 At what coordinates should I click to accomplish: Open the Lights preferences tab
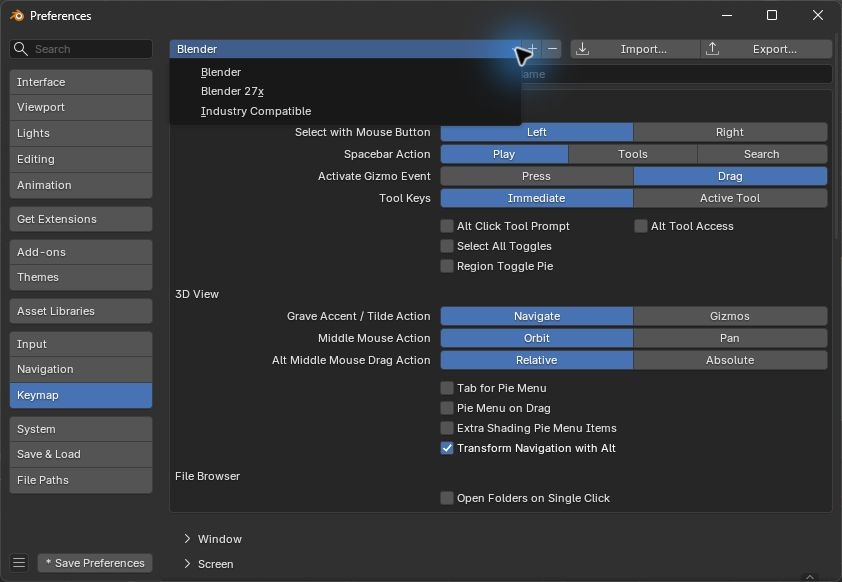(x=81, y=133)
